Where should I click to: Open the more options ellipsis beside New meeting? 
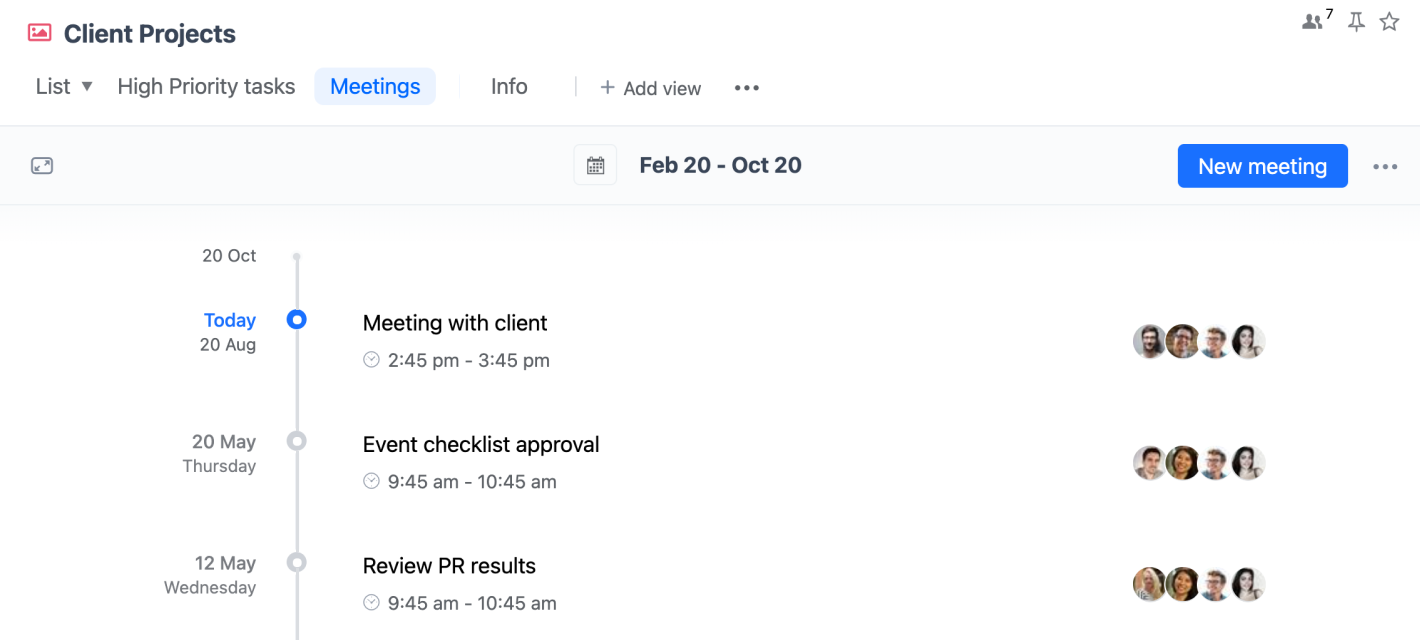[1385, 167]
